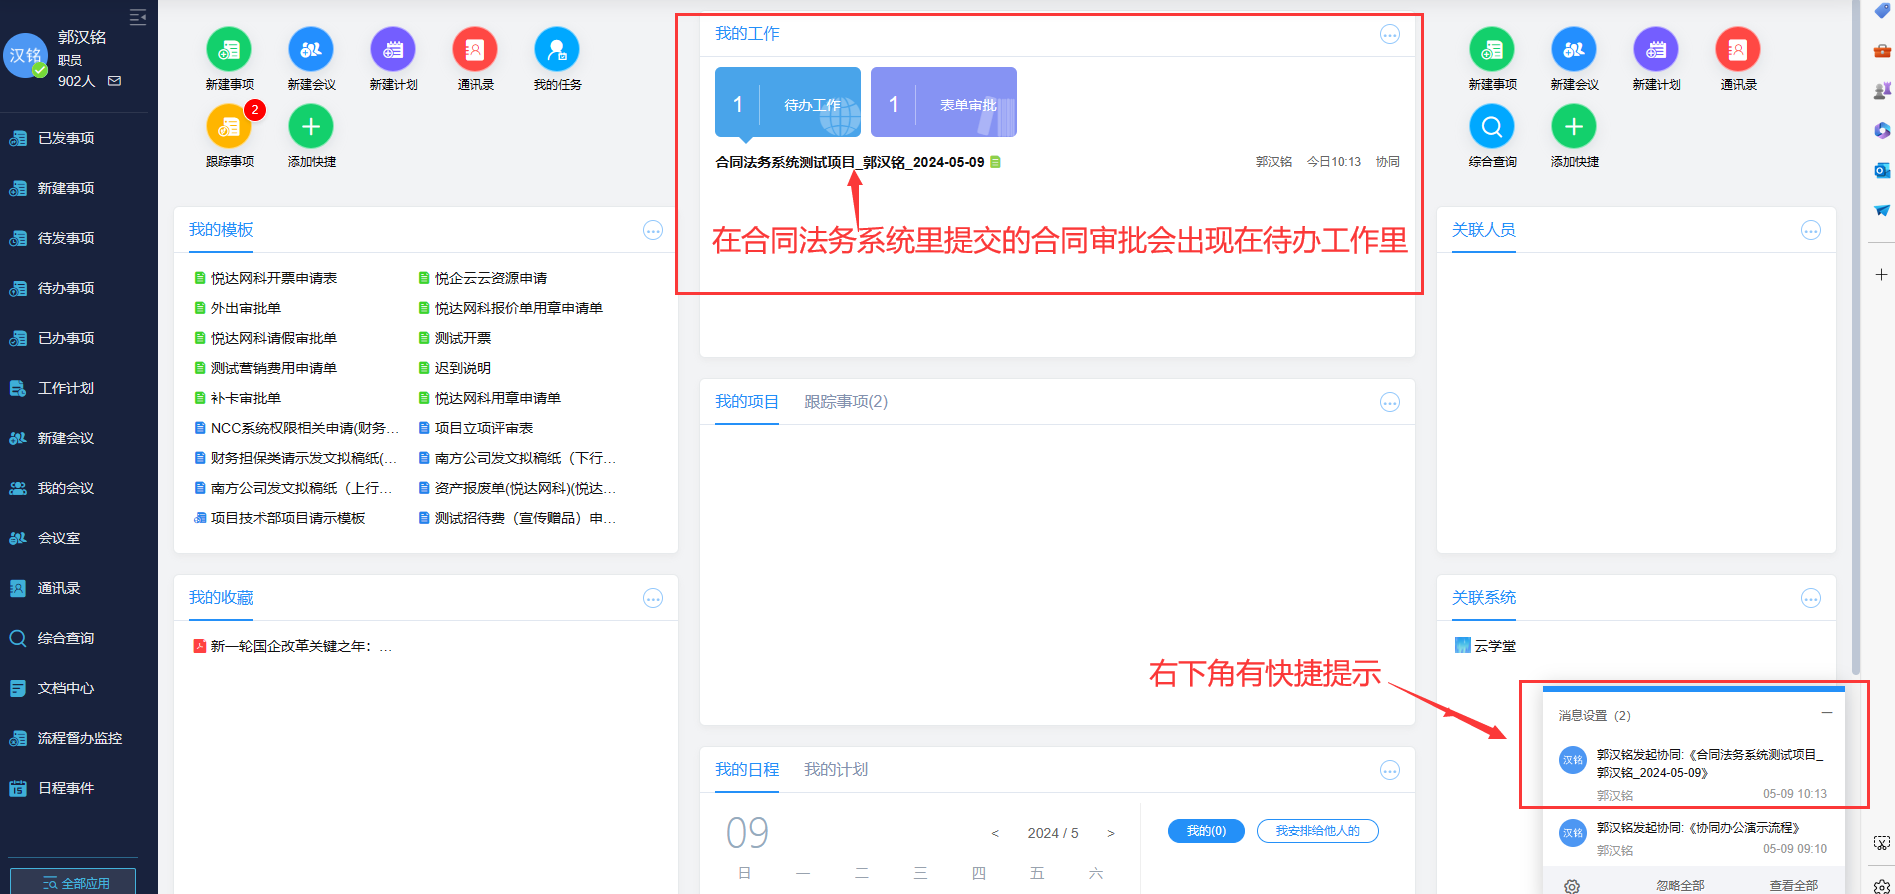Viewport: 1895px width, 894px height.
Task: Open the 我的任务 shortcut icon
Action: tap(557, 50)
